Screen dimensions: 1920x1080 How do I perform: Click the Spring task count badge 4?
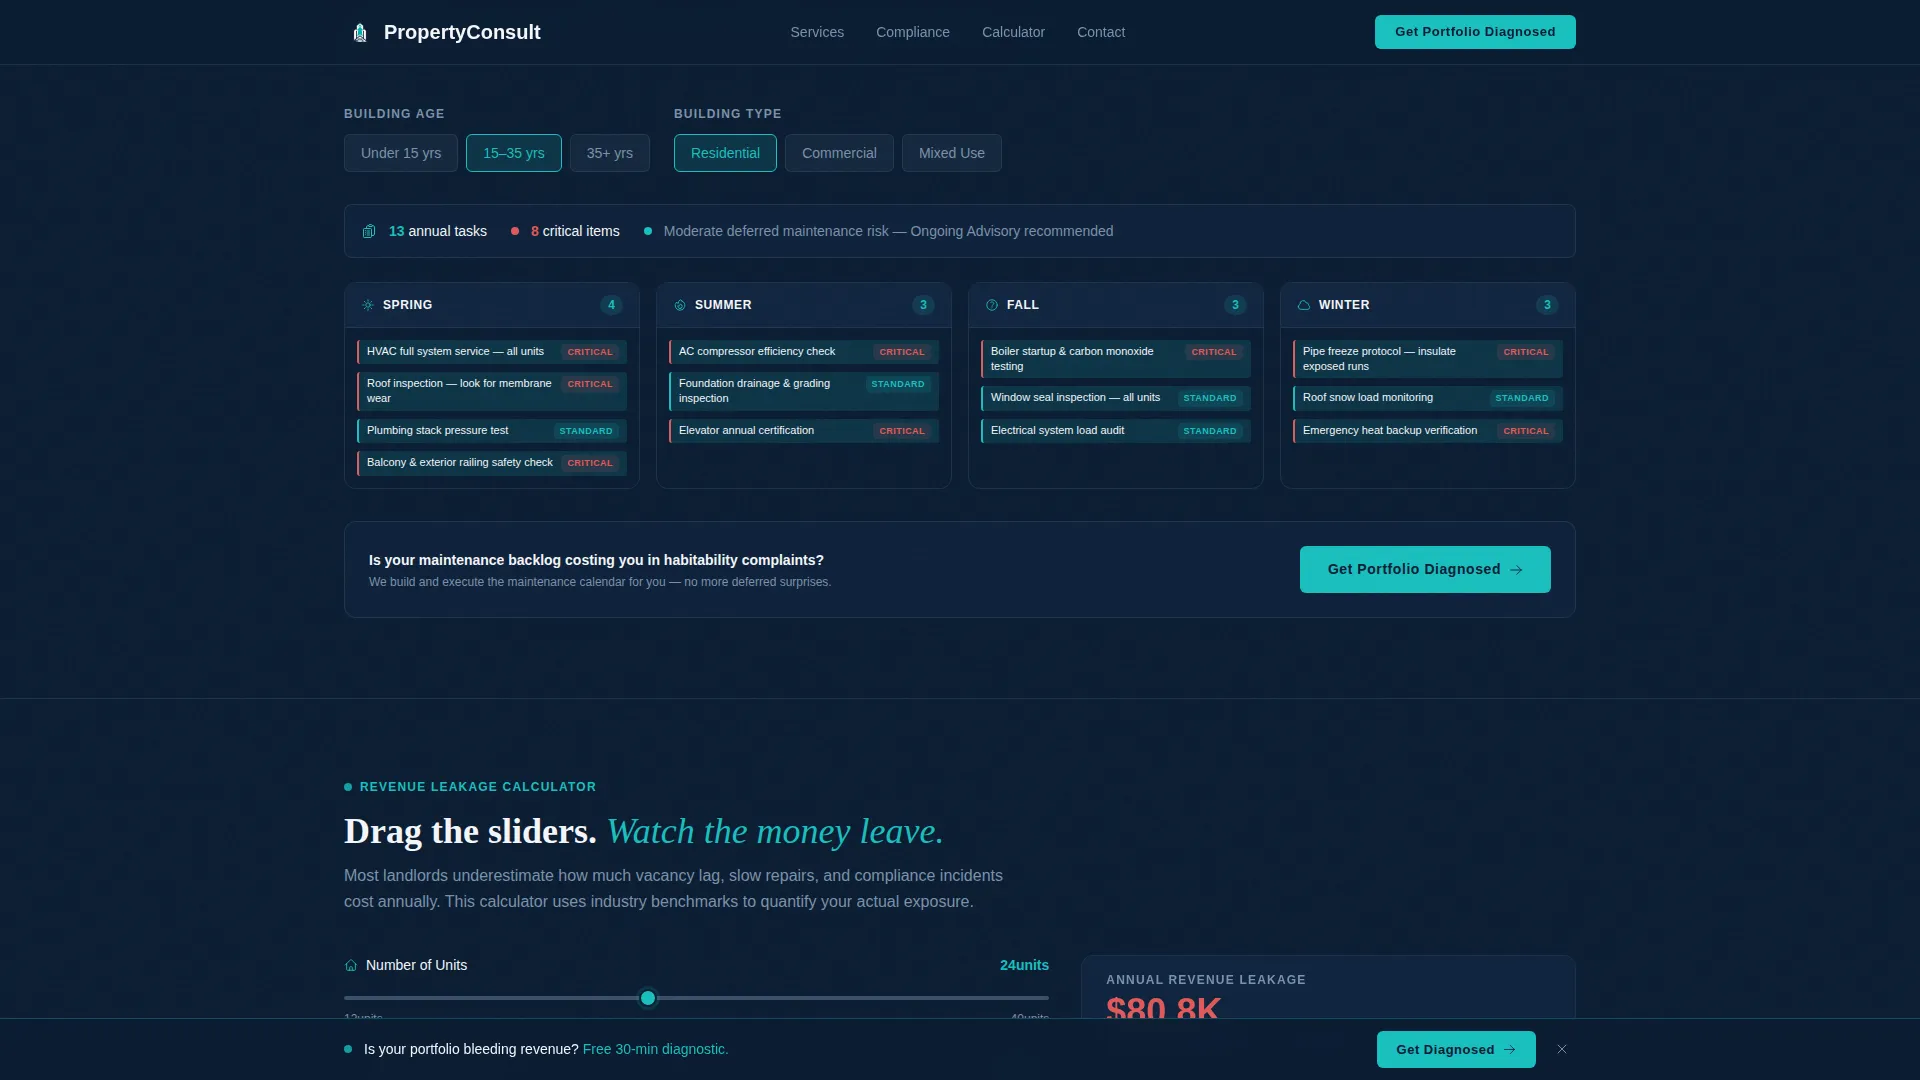point(611,305)
